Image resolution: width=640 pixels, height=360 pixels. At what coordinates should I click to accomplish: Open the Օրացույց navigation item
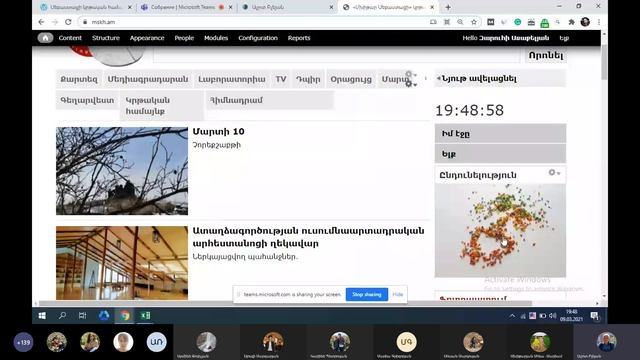click(351, 79)
